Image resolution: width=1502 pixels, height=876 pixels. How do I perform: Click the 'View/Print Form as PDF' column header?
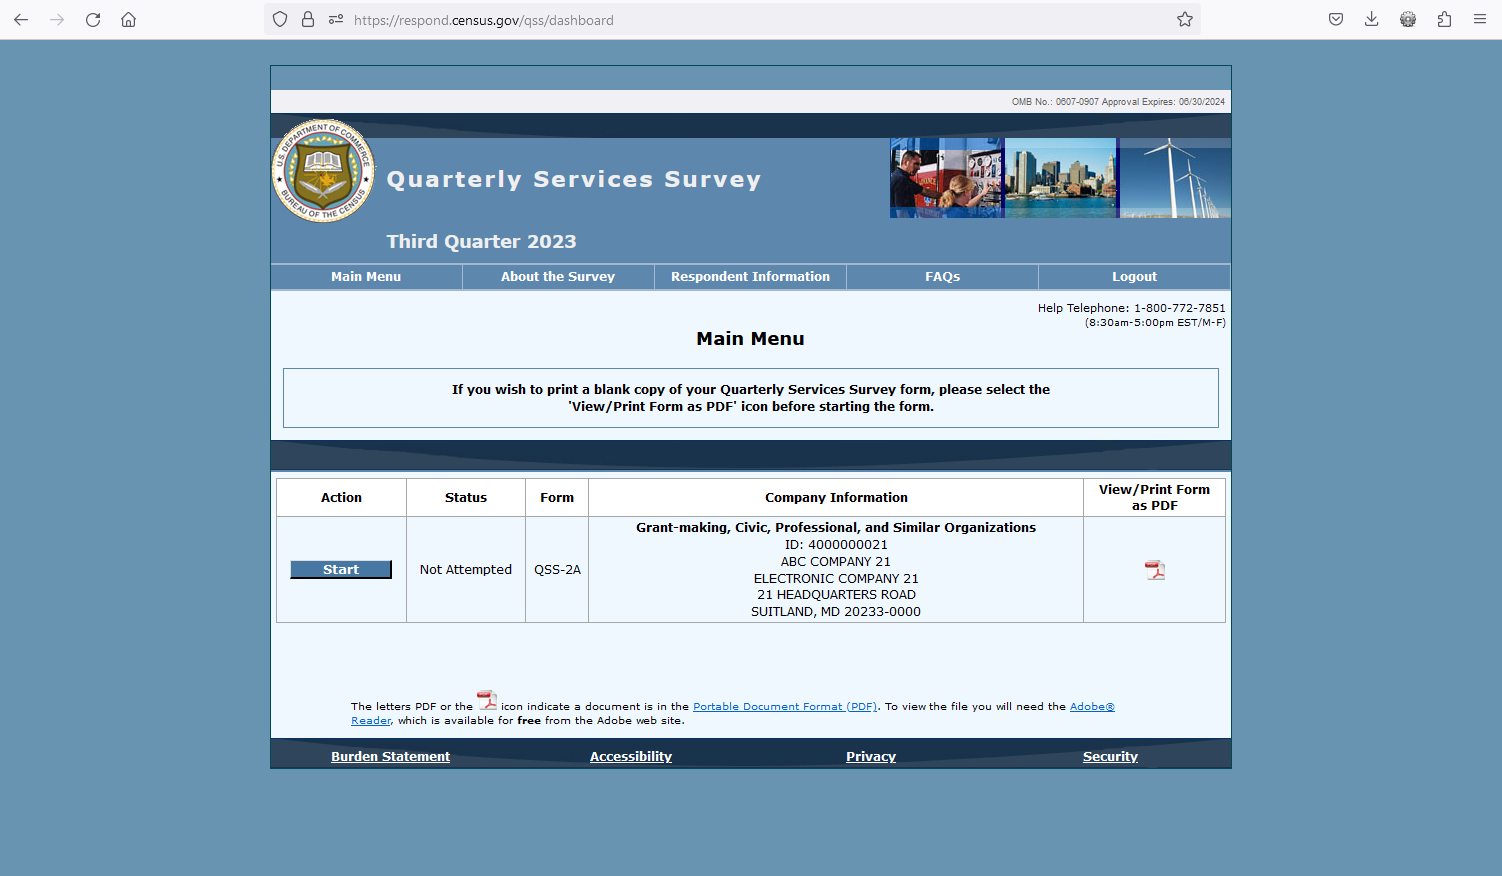click(x=1154, y=498)
